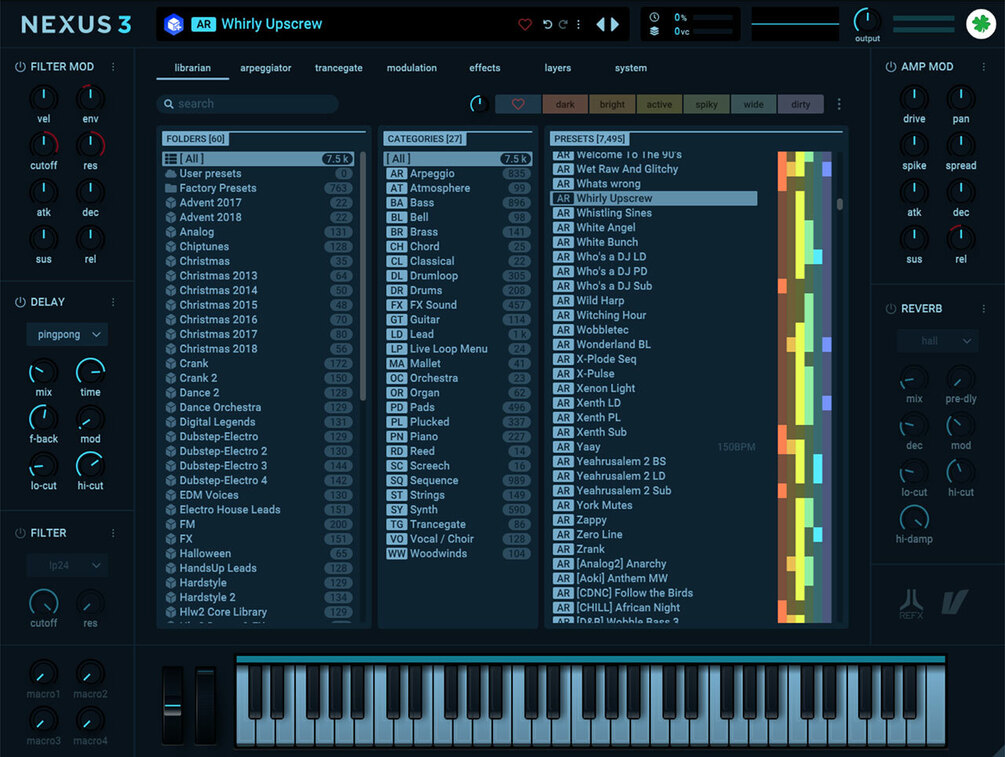Select the [ All ] folders entry

click(258, 158)
